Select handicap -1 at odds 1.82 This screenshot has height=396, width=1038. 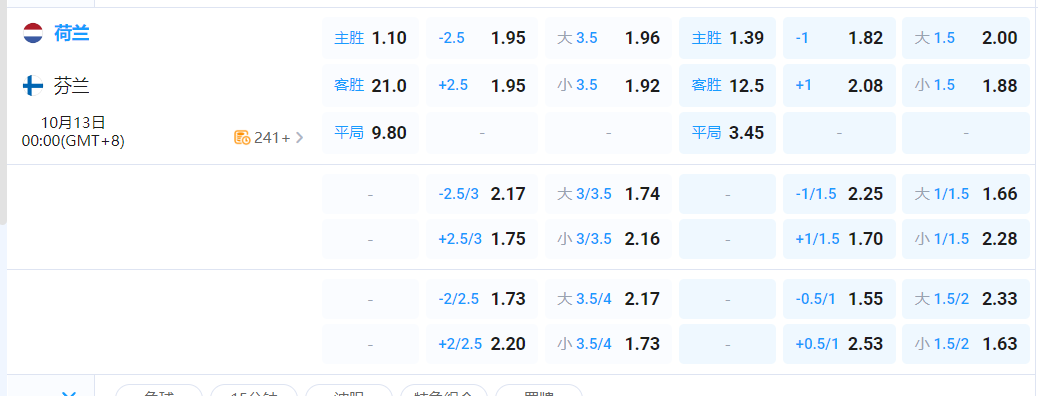(839, 38)
